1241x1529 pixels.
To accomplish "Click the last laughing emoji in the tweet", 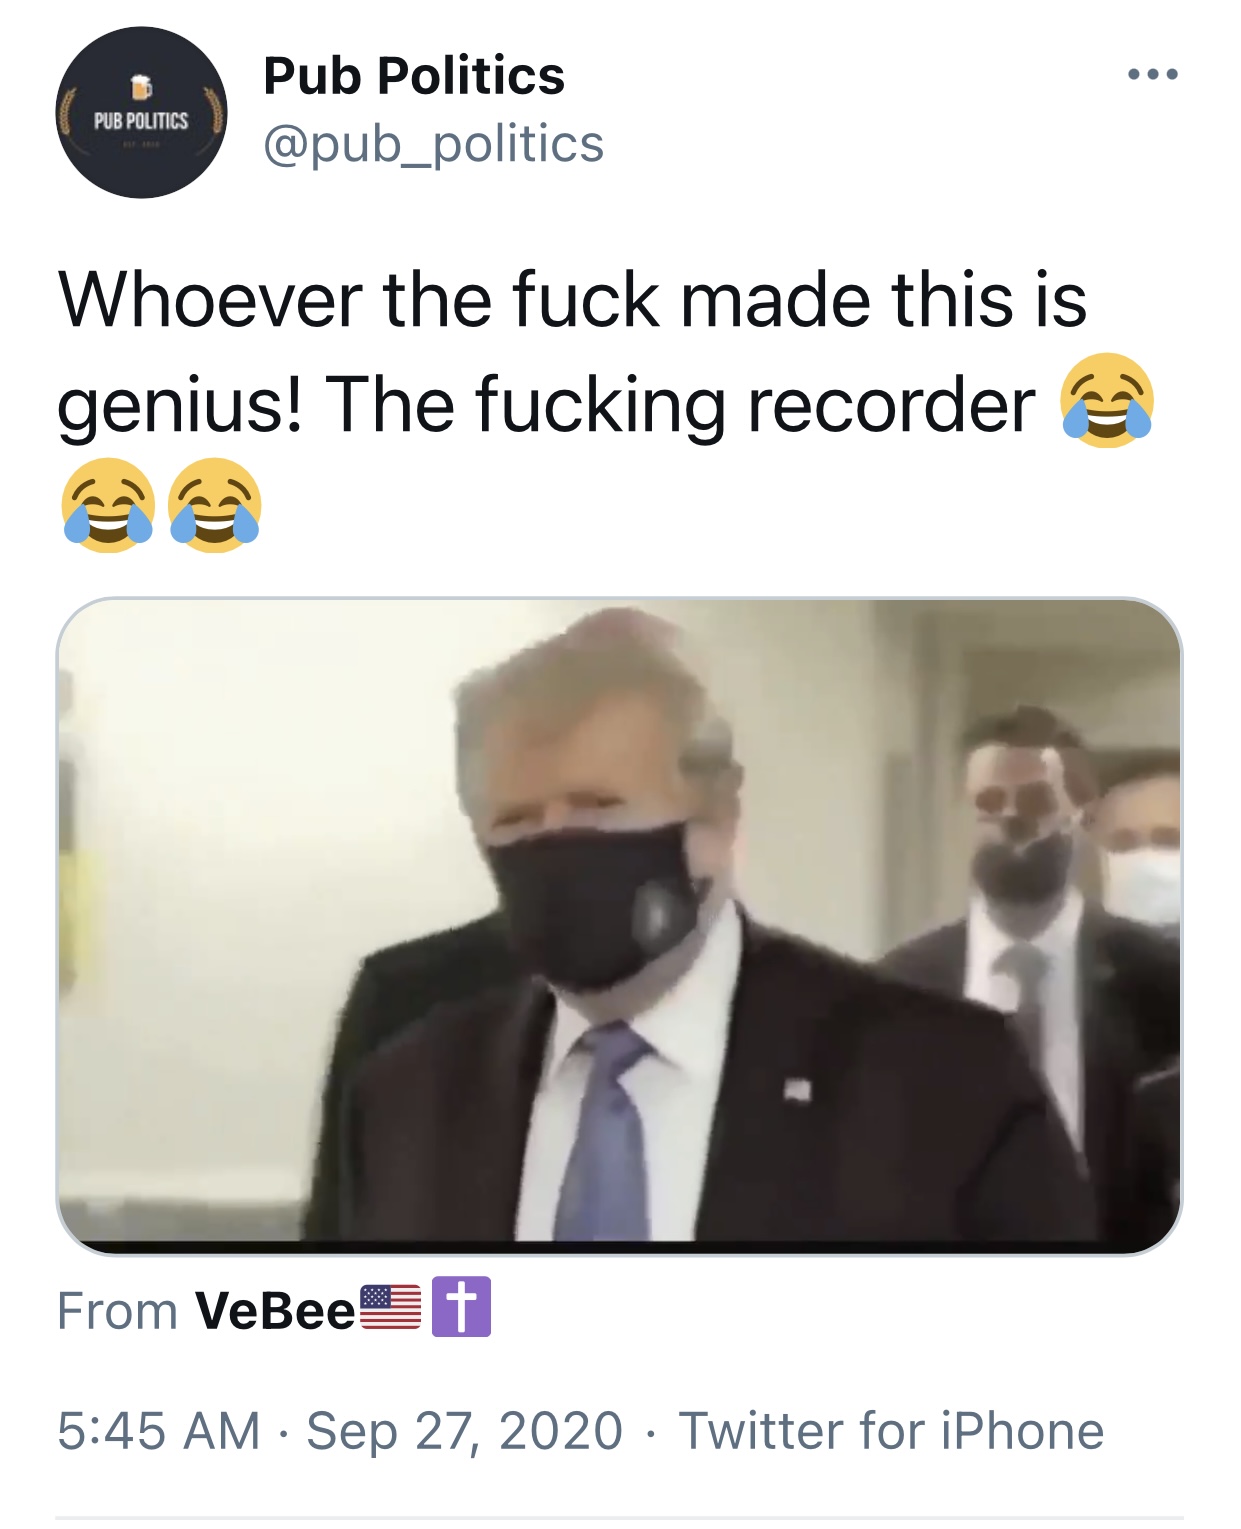I will point(215,505).
